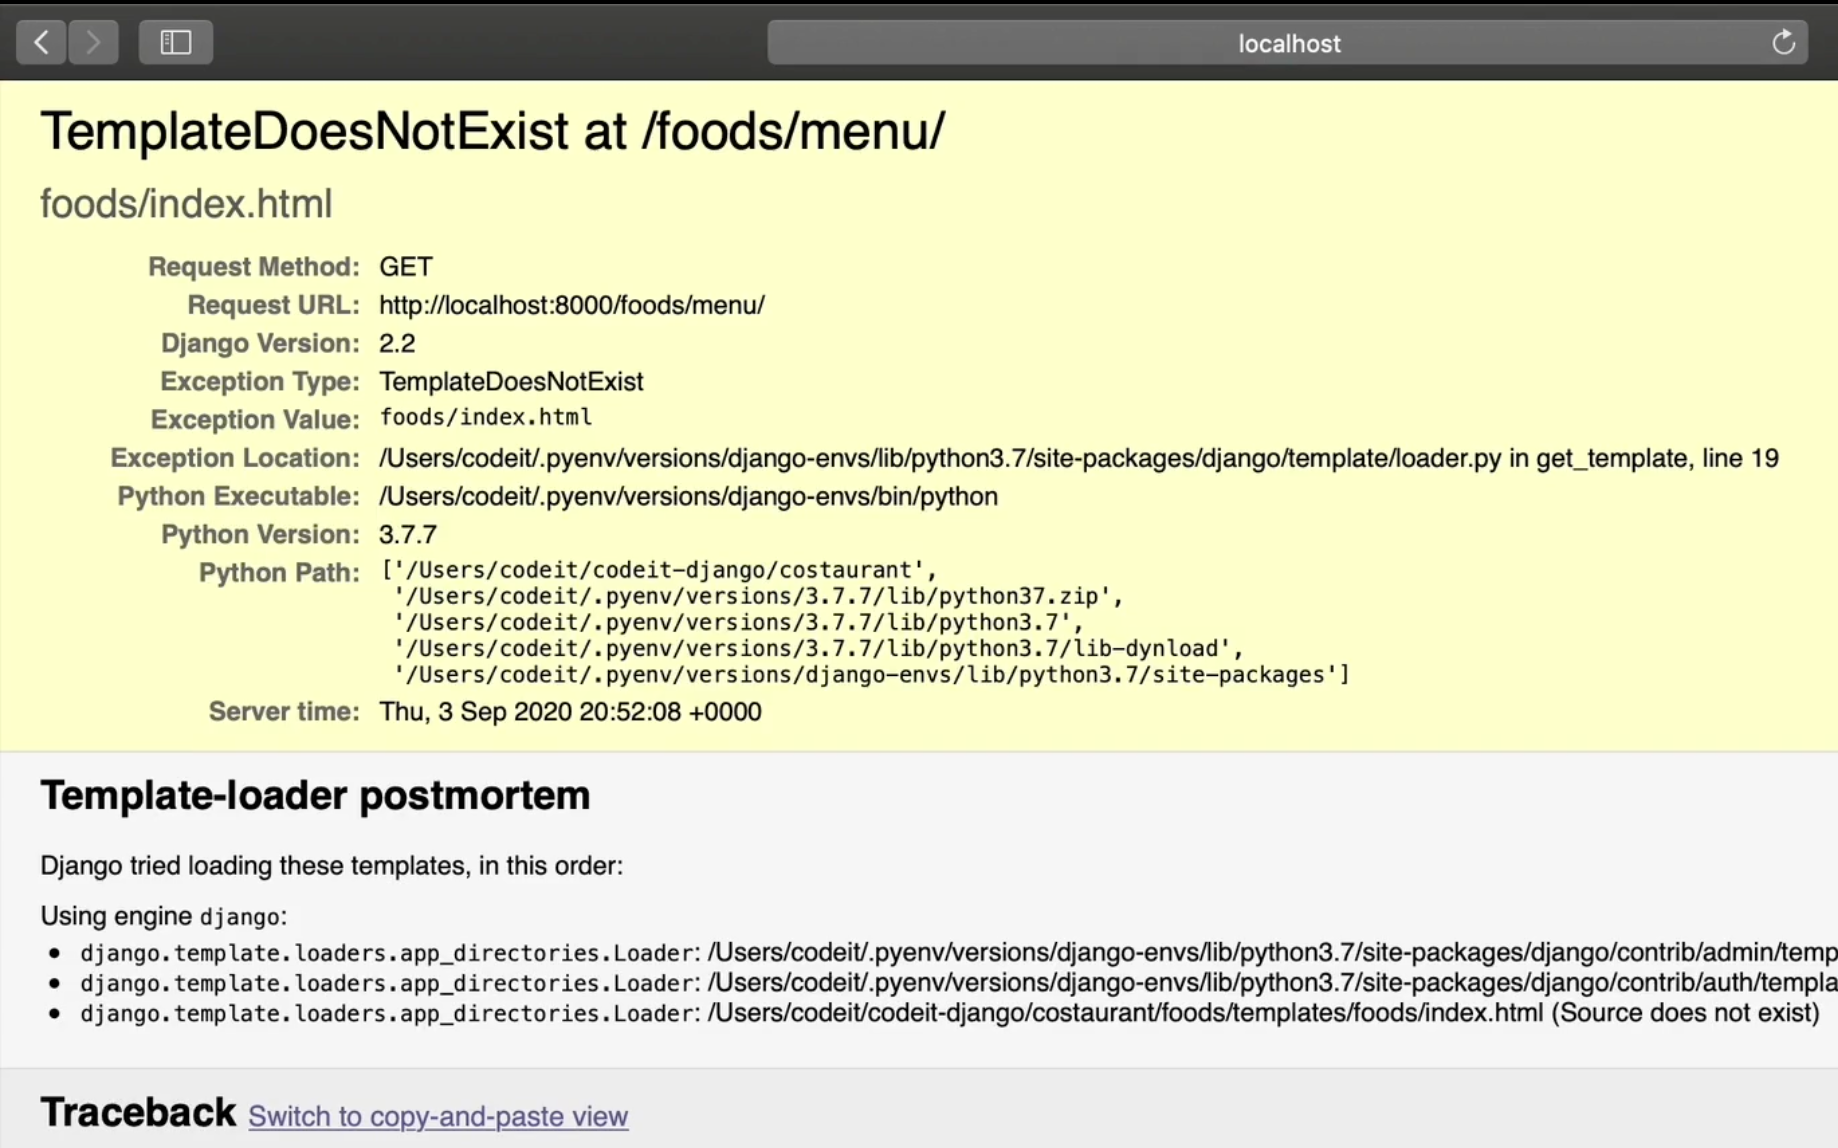
Task: Select the site-packages entry in Python Path
Action: [x=871, y=675]
